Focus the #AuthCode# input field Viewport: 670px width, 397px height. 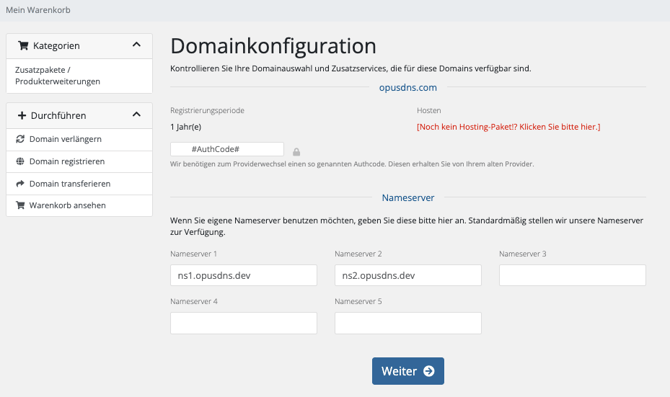click(227, 149)
